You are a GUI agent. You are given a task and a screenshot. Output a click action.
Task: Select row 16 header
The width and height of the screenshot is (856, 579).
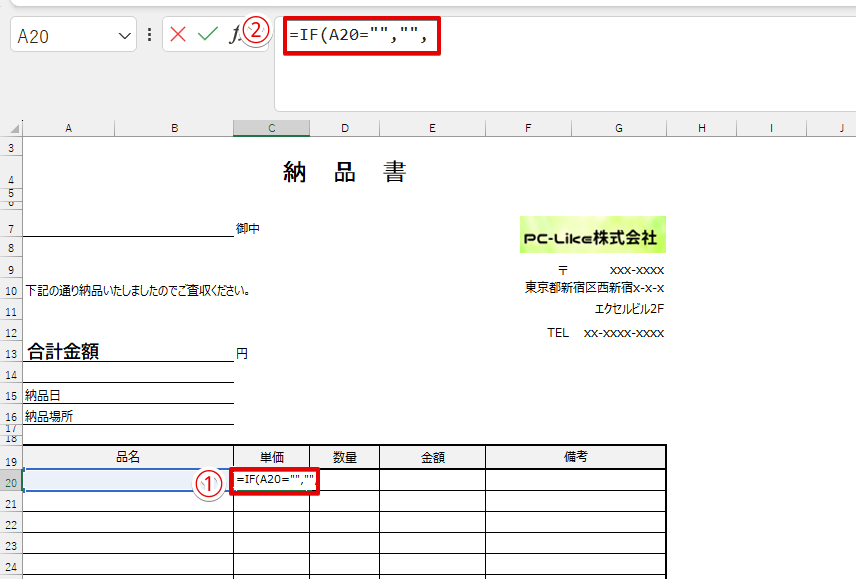pyautogui.click(x=11, y=416)
